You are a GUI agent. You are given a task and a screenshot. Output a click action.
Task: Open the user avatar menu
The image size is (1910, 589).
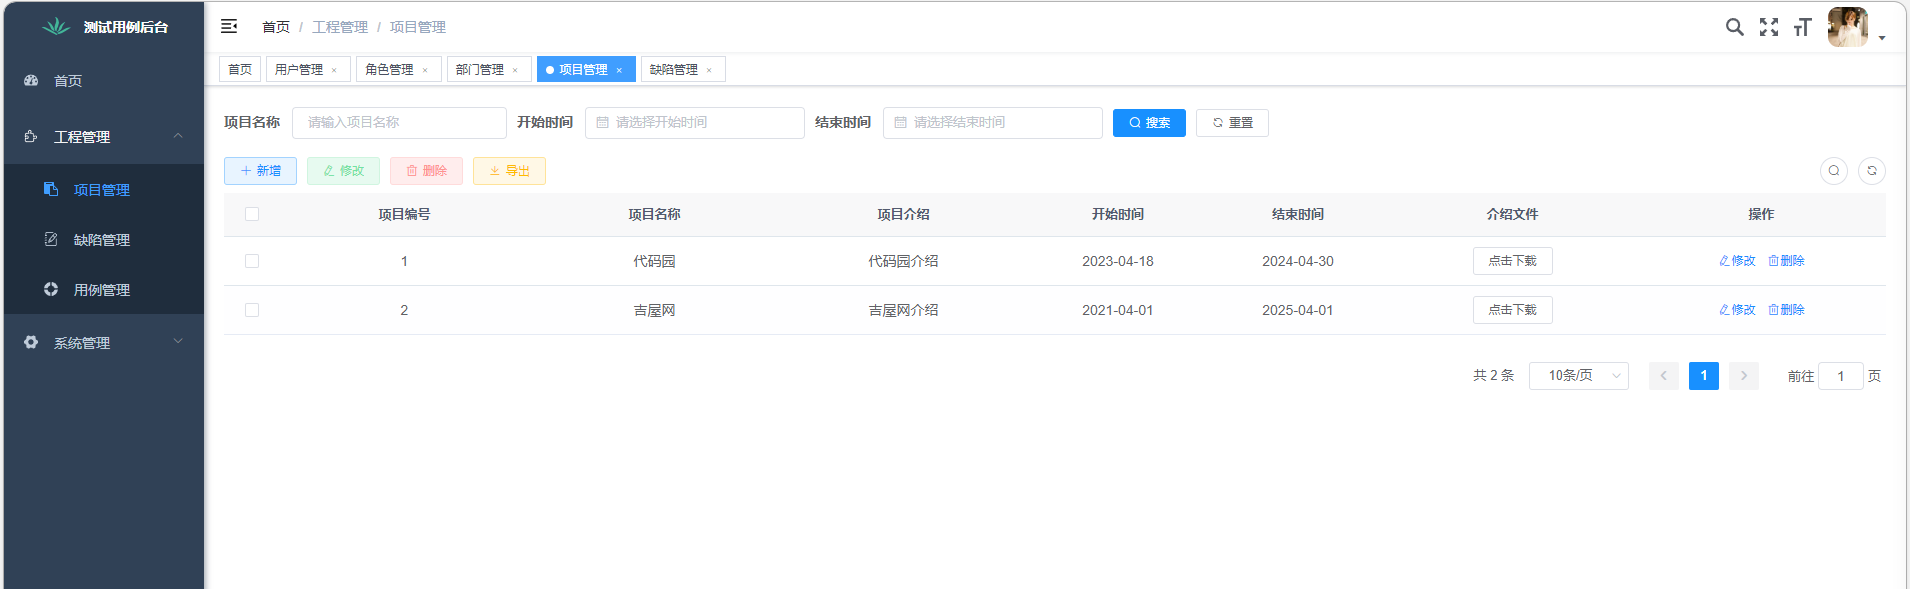1847,27
